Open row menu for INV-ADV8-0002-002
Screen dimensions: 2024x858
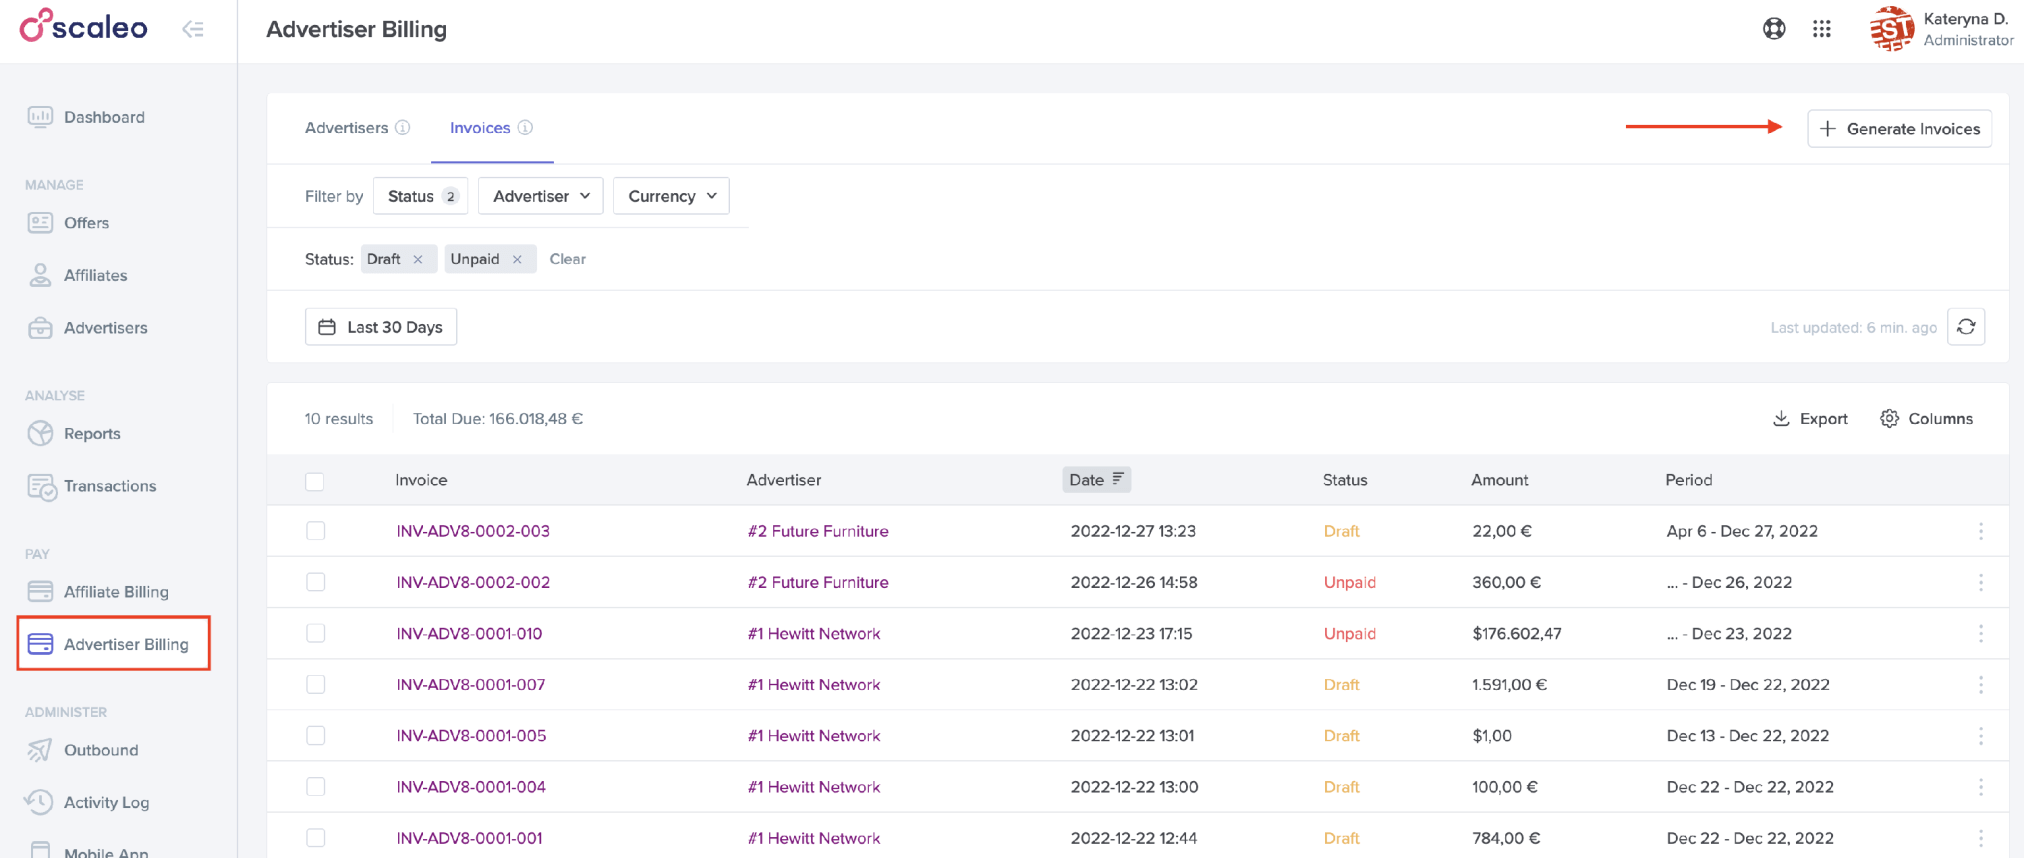point(1980,582)
